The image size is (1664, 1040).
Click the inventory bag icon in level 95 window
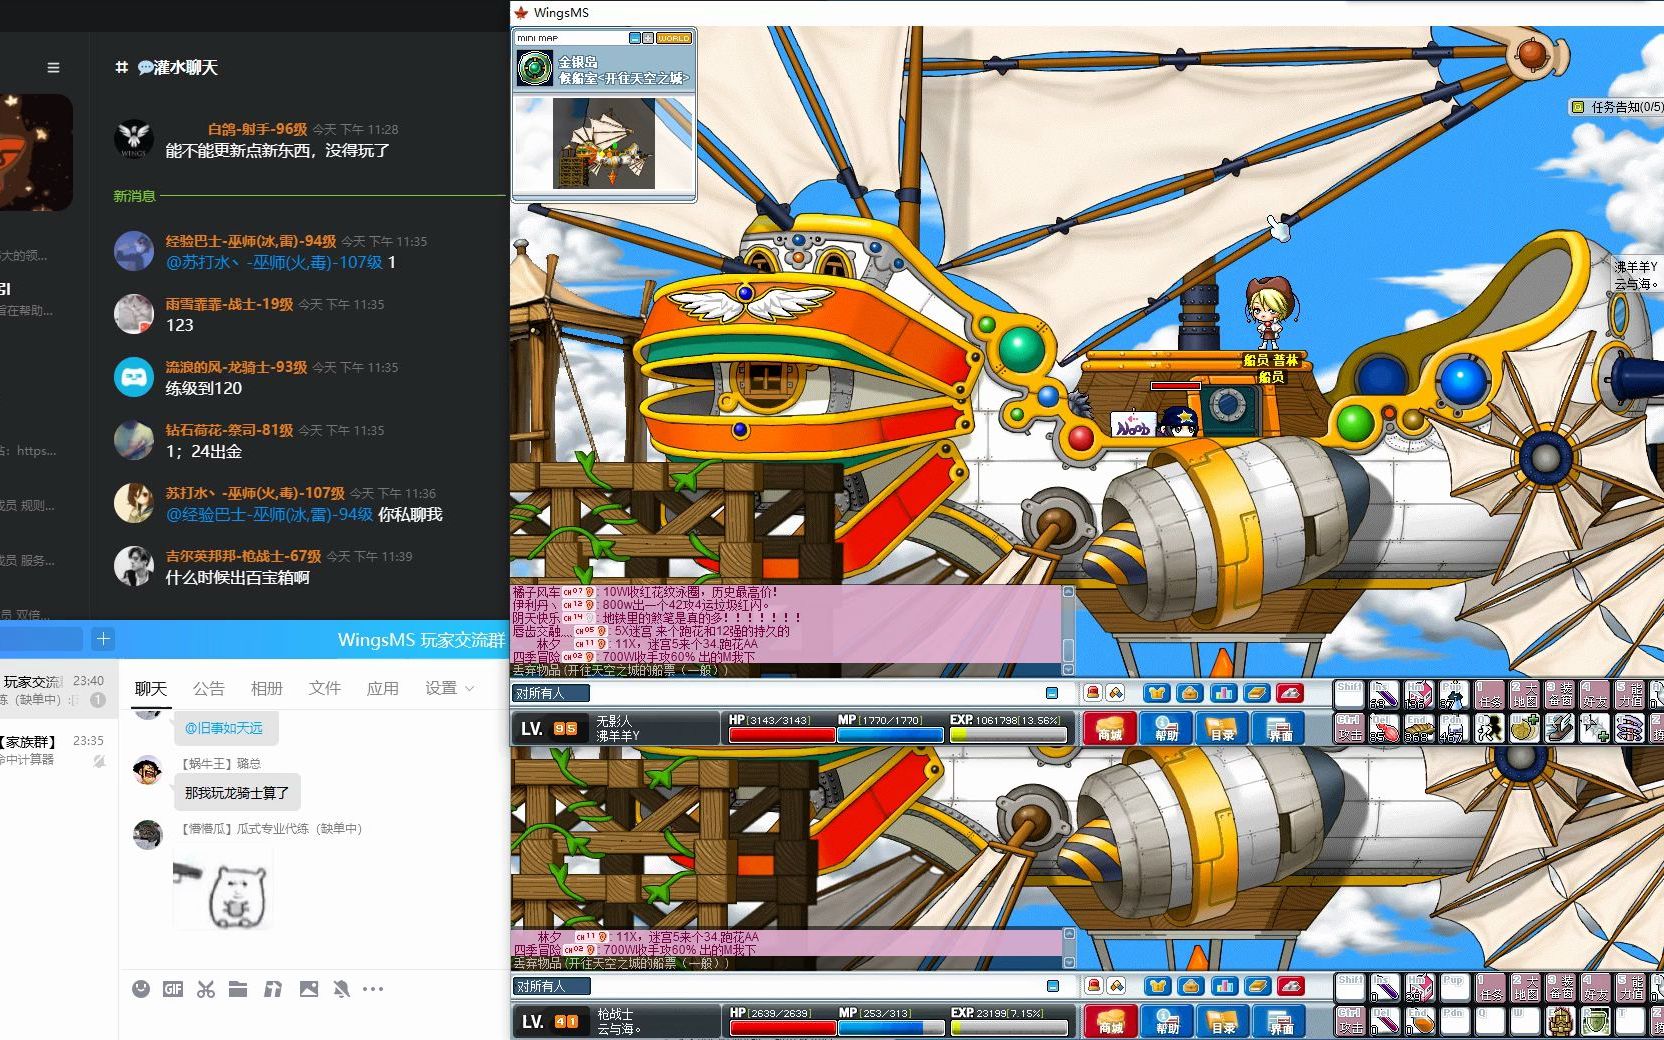(x=1190, y=693)
